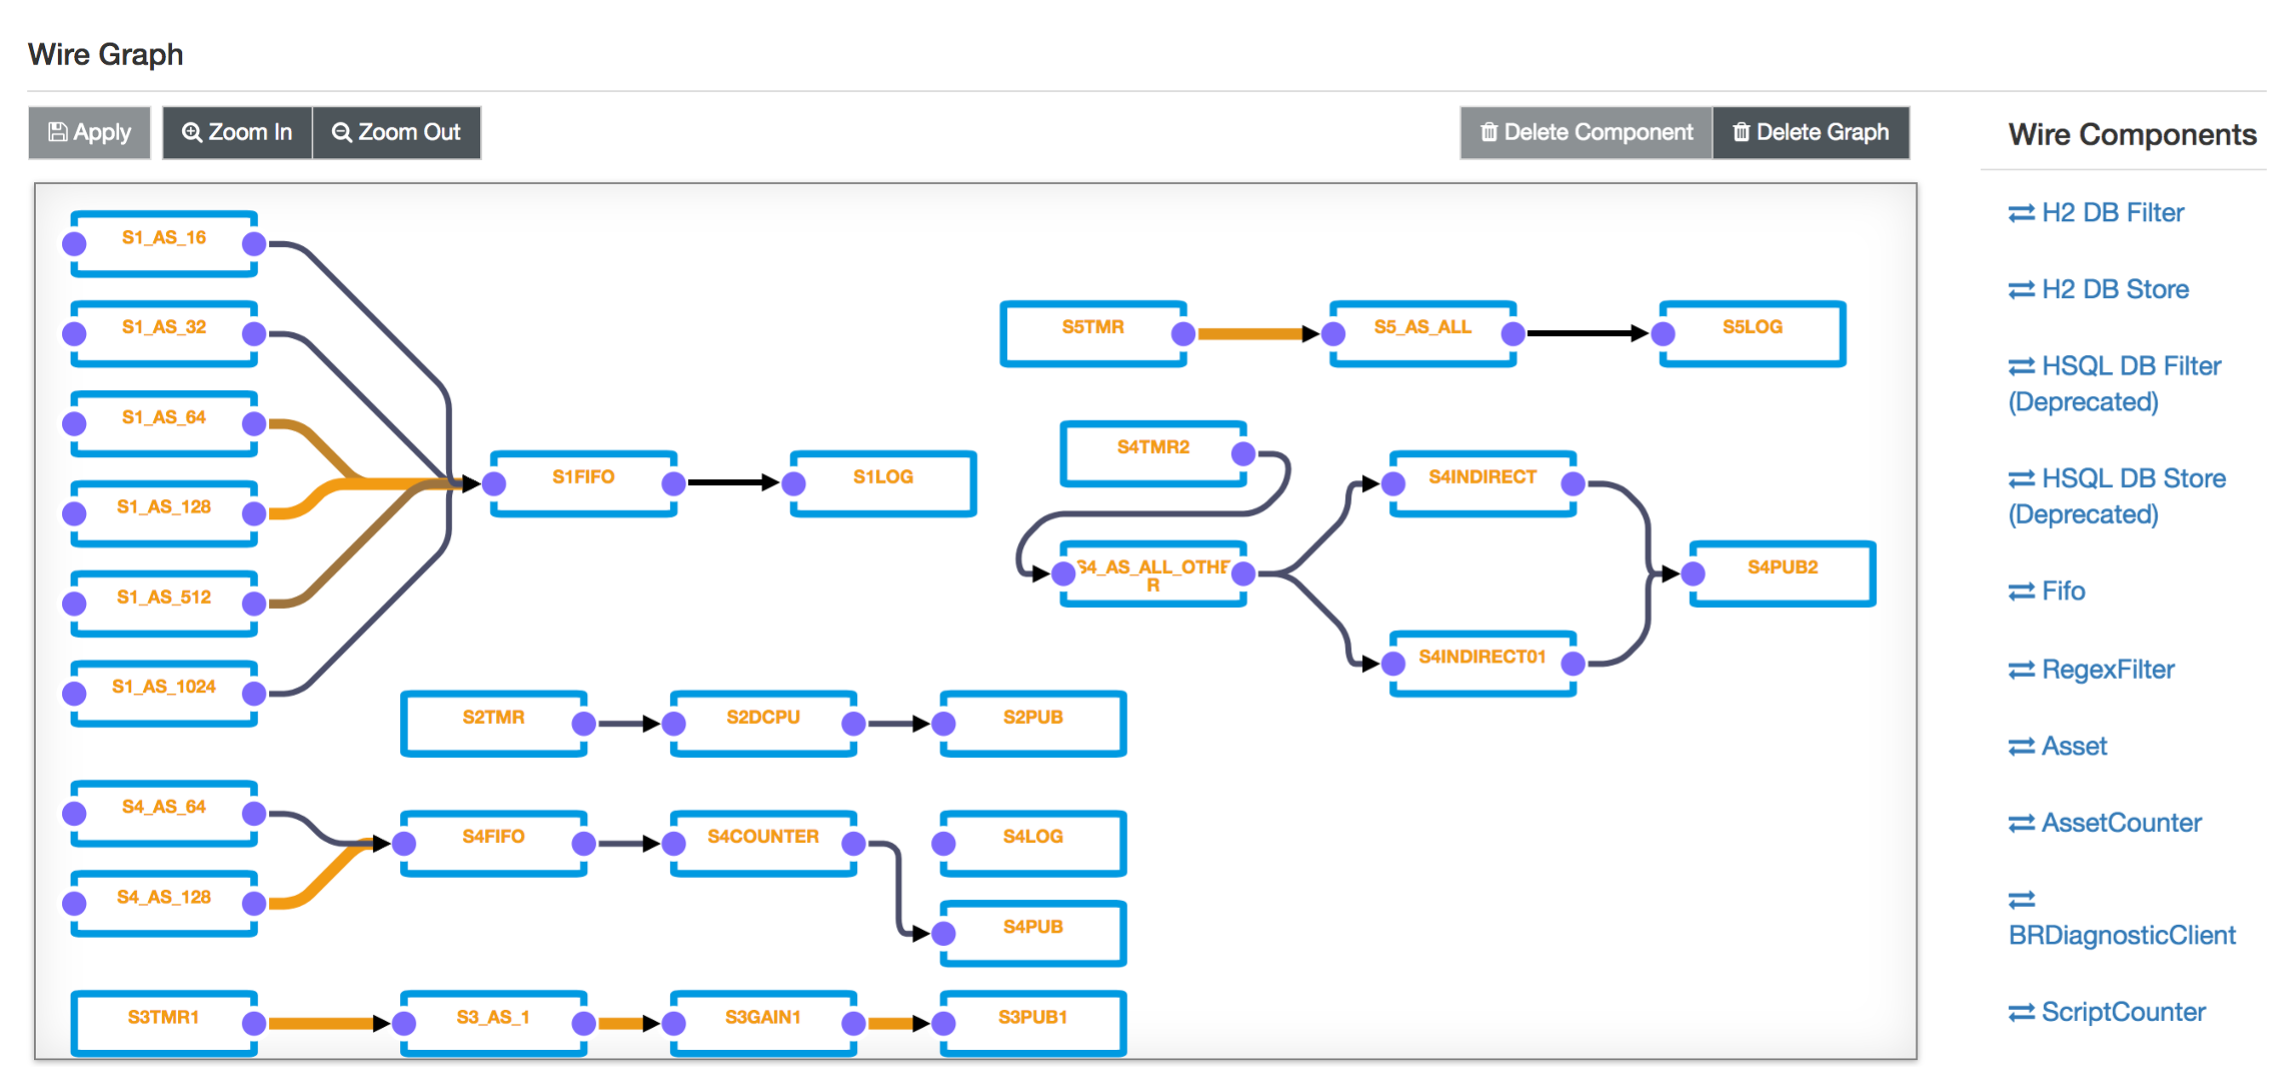Add HSQL DB Store (Deprecated) component
This screenshot has width=2273, height=1072.
pos(2116,496)
